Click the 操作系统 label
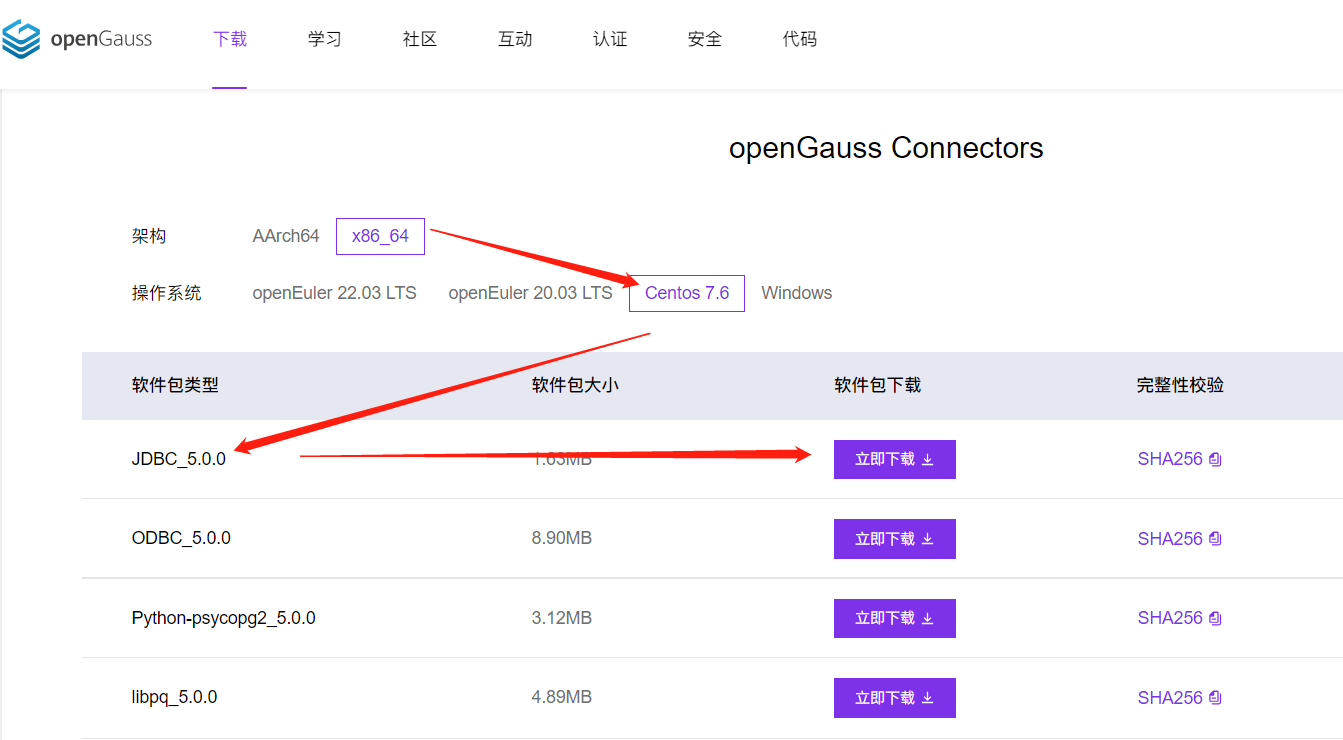 coord(167,293)
